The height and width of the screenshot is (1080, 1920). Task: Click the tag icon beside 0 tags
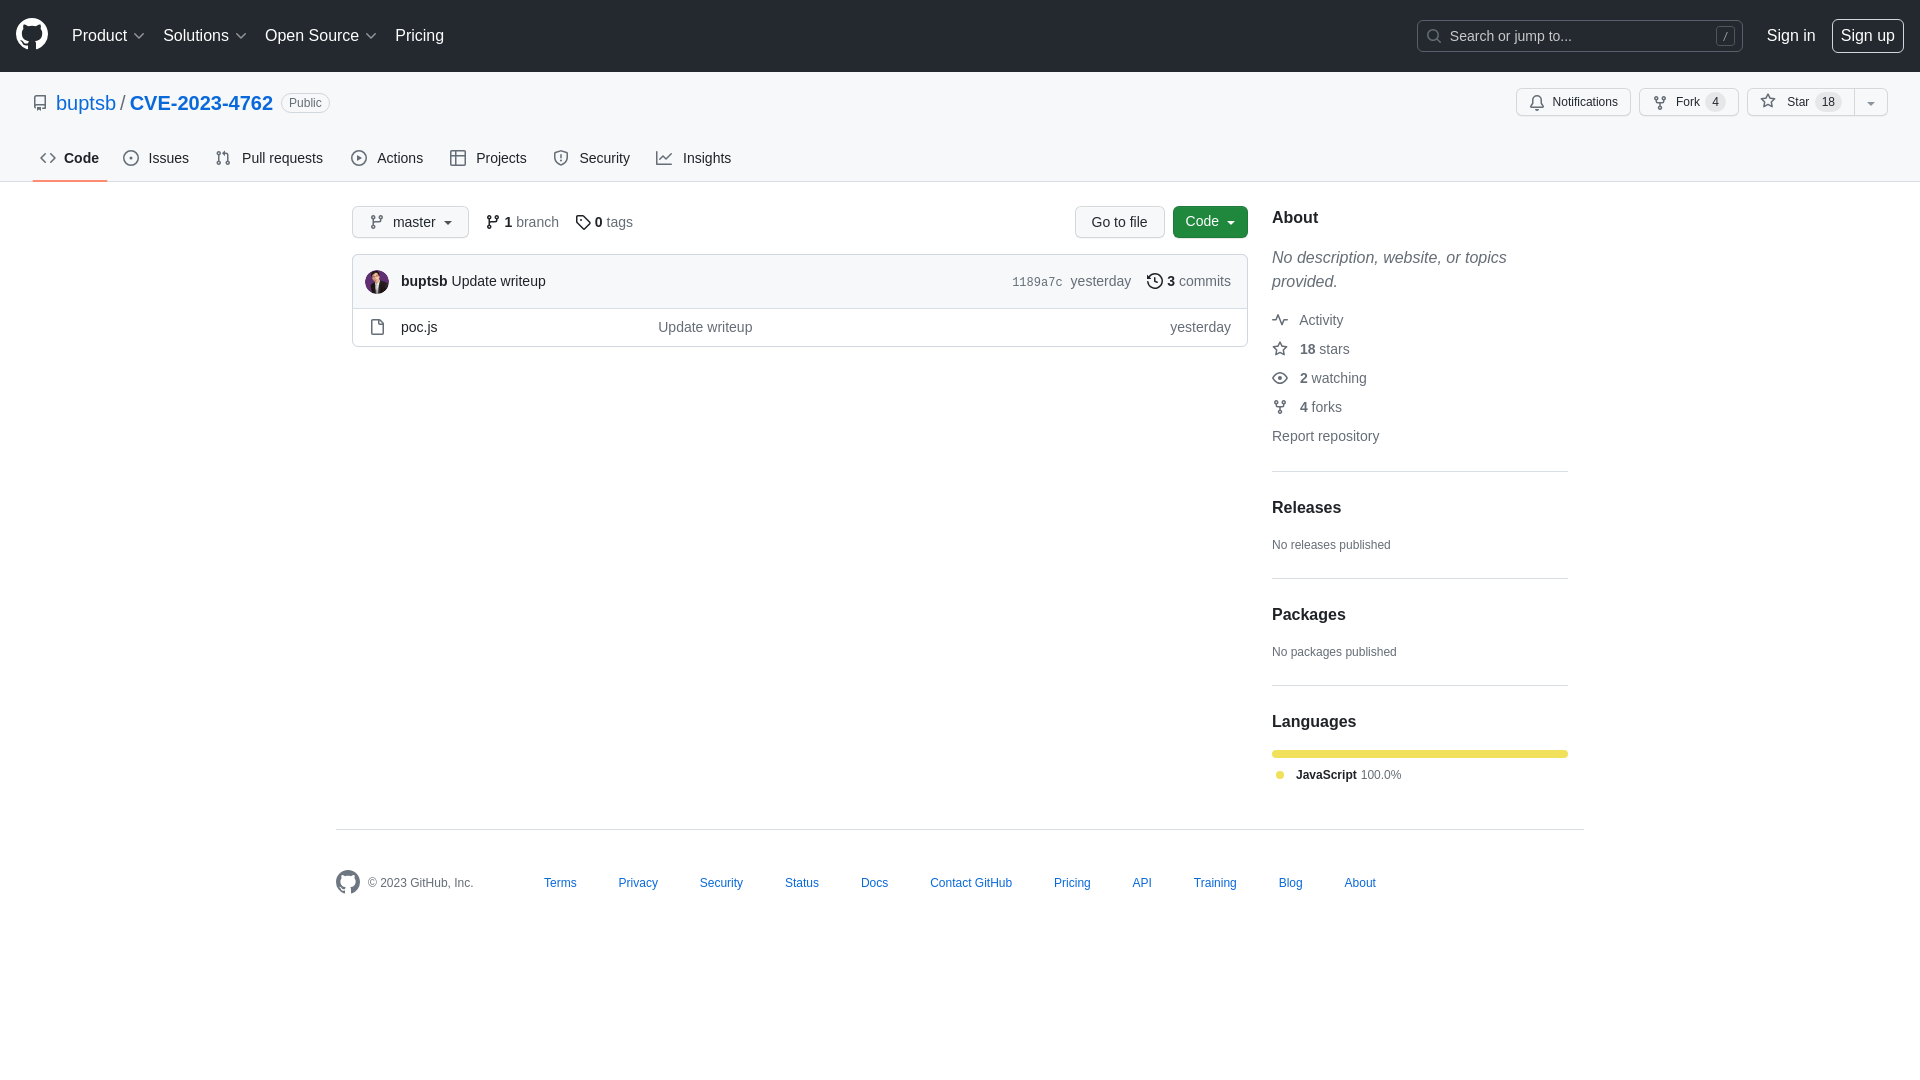583,222
